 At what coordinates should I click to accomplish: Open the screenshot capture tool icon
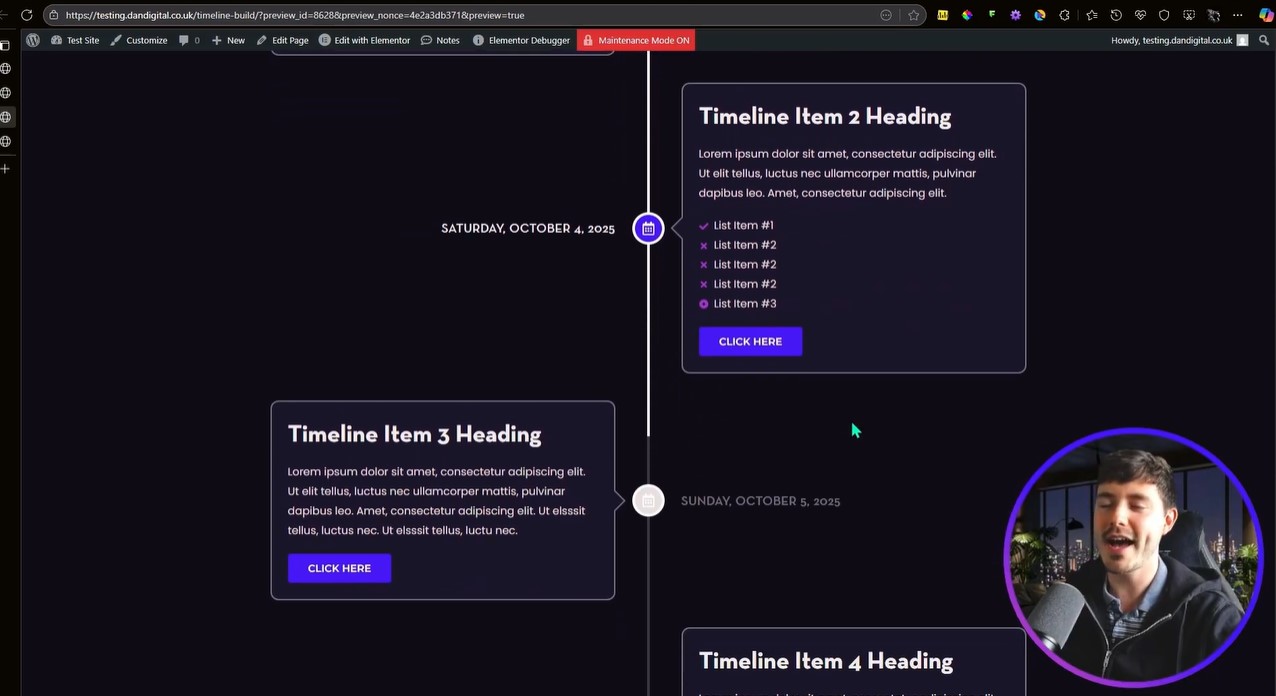pyautogui.click(x=1189, y=15)
